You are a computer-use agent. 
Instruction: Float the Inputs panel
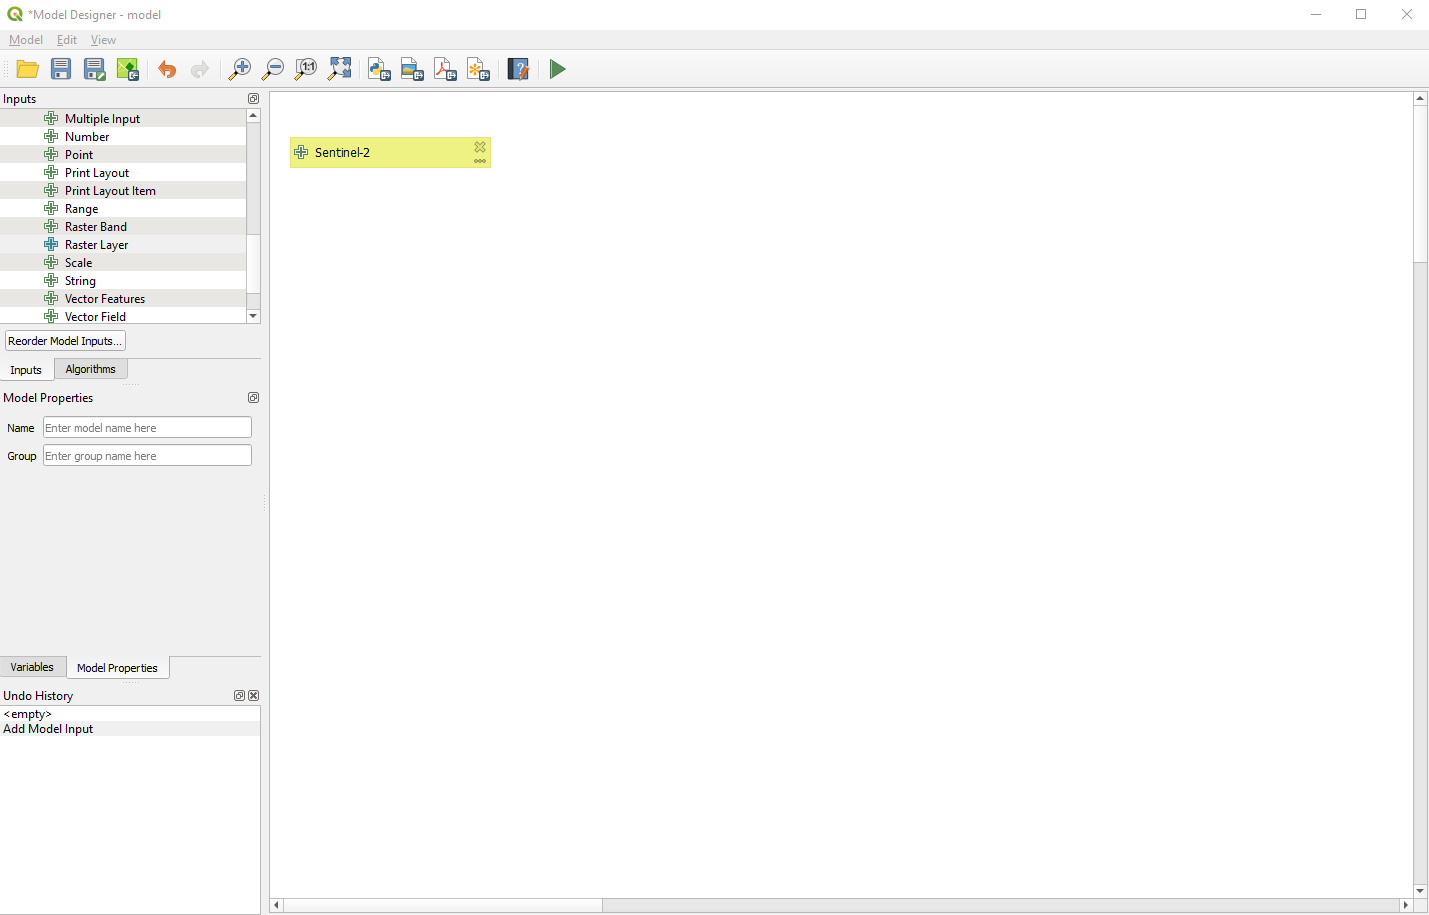(x=253, y=99)
